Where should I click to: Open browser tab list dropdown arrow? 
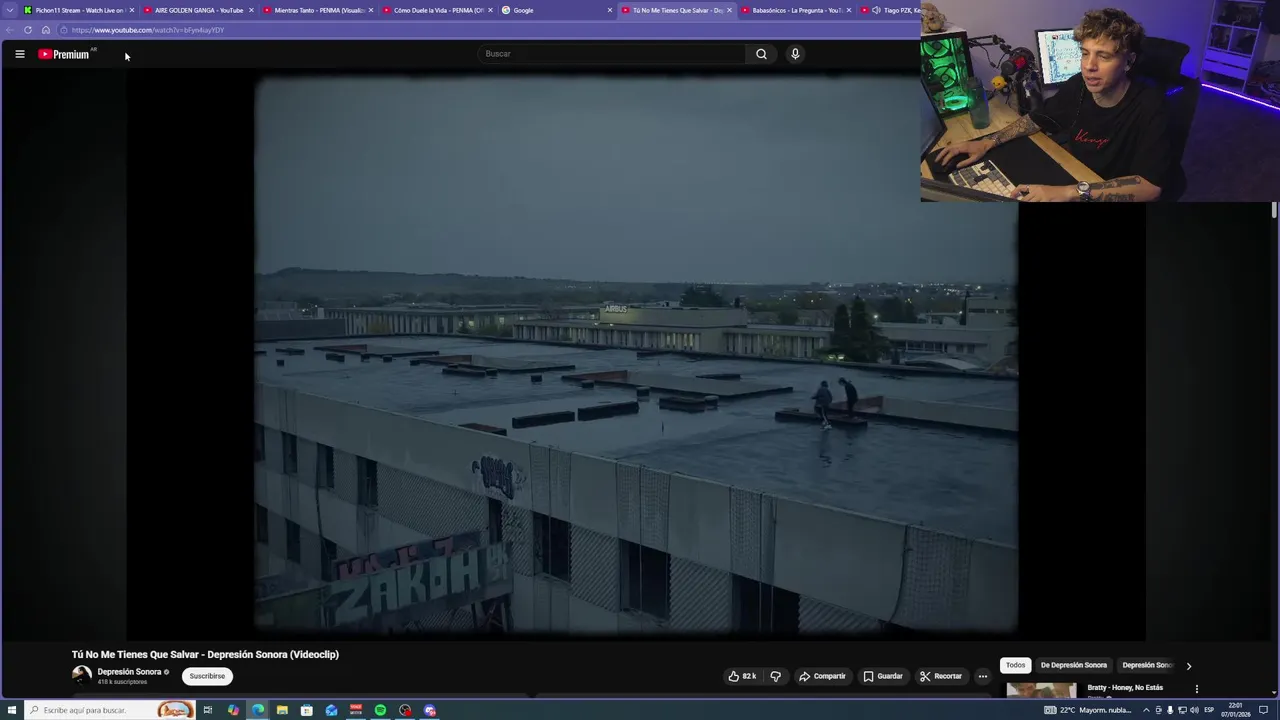pyautogui.click(x=8, y=10)
